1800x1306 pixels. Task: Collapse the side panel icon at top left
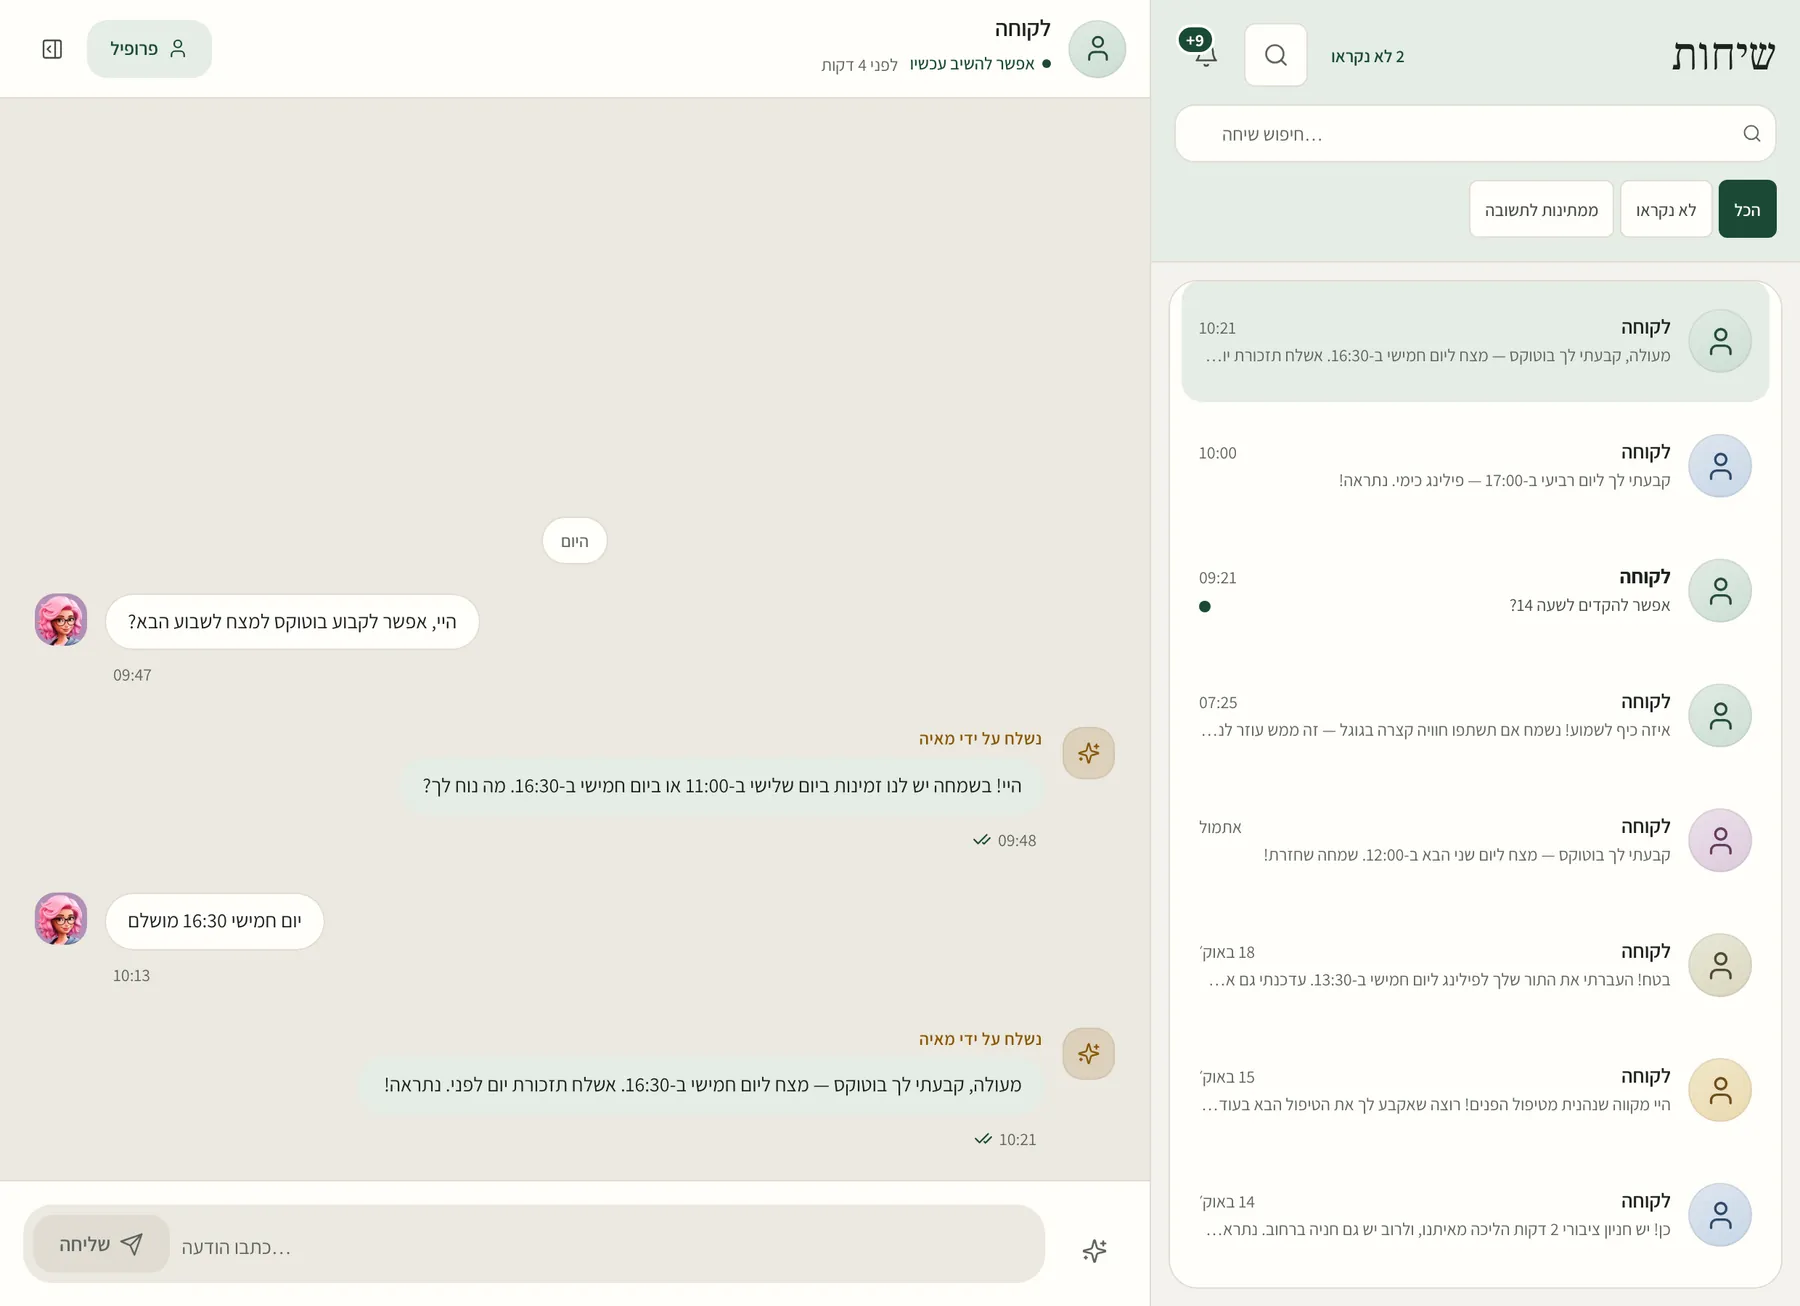click(52, 49)
